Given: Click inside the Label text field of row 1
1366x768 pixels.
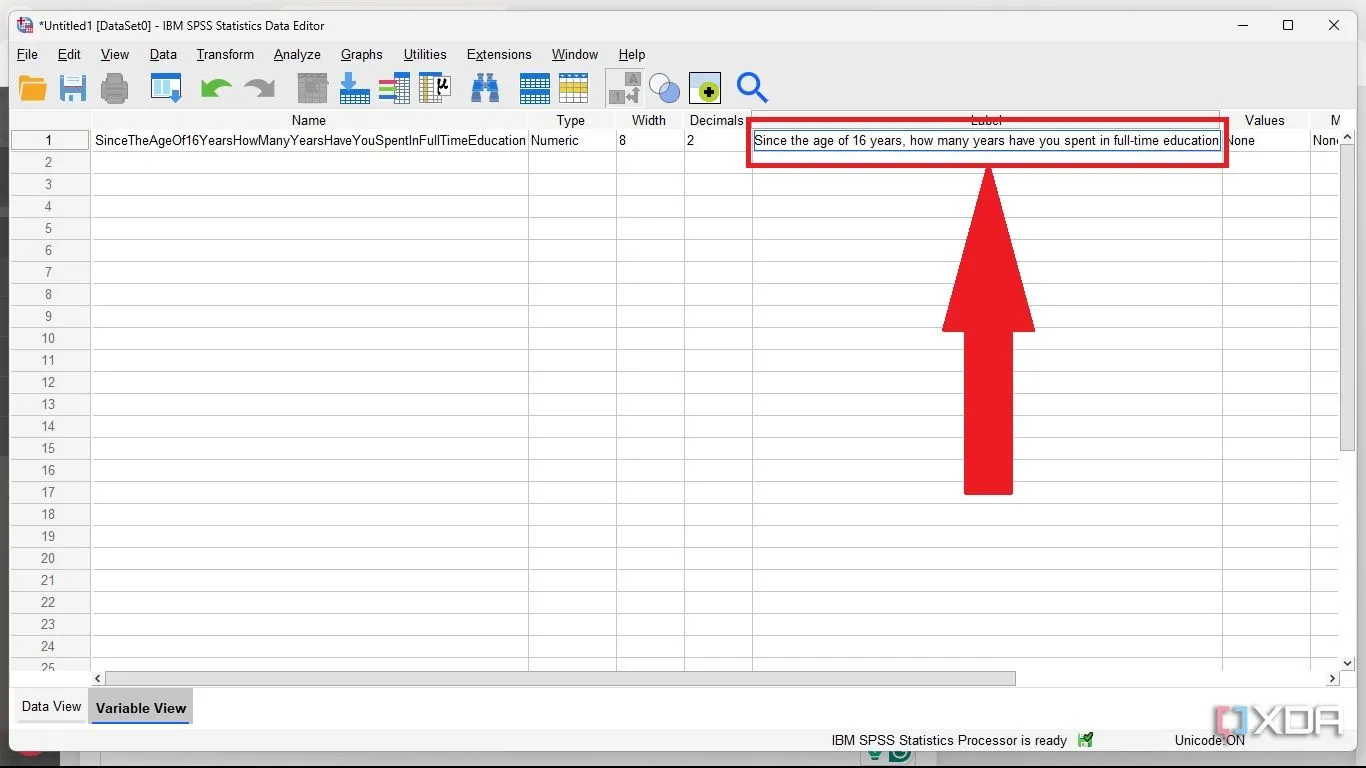Looking at the screenshot, I should tap(987, 141).
